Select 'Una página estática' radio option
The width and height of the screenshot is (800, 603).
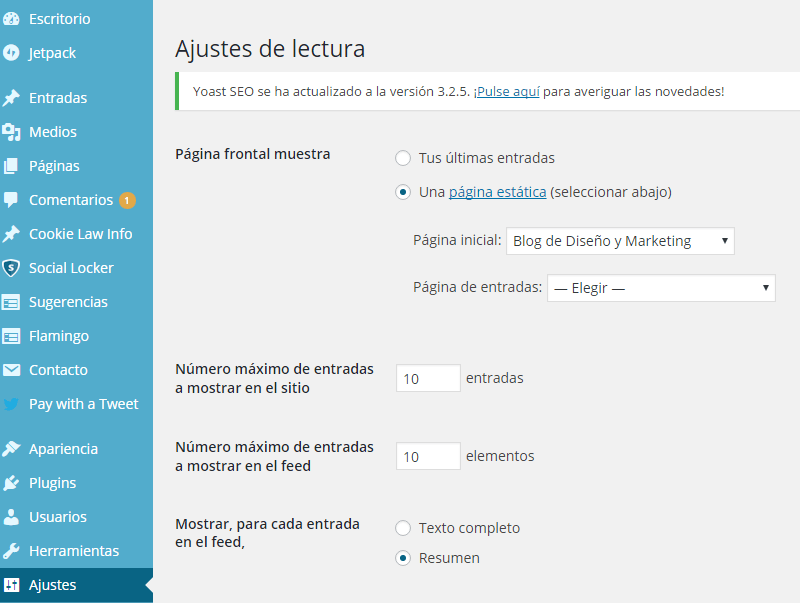(x=403, y=192)
